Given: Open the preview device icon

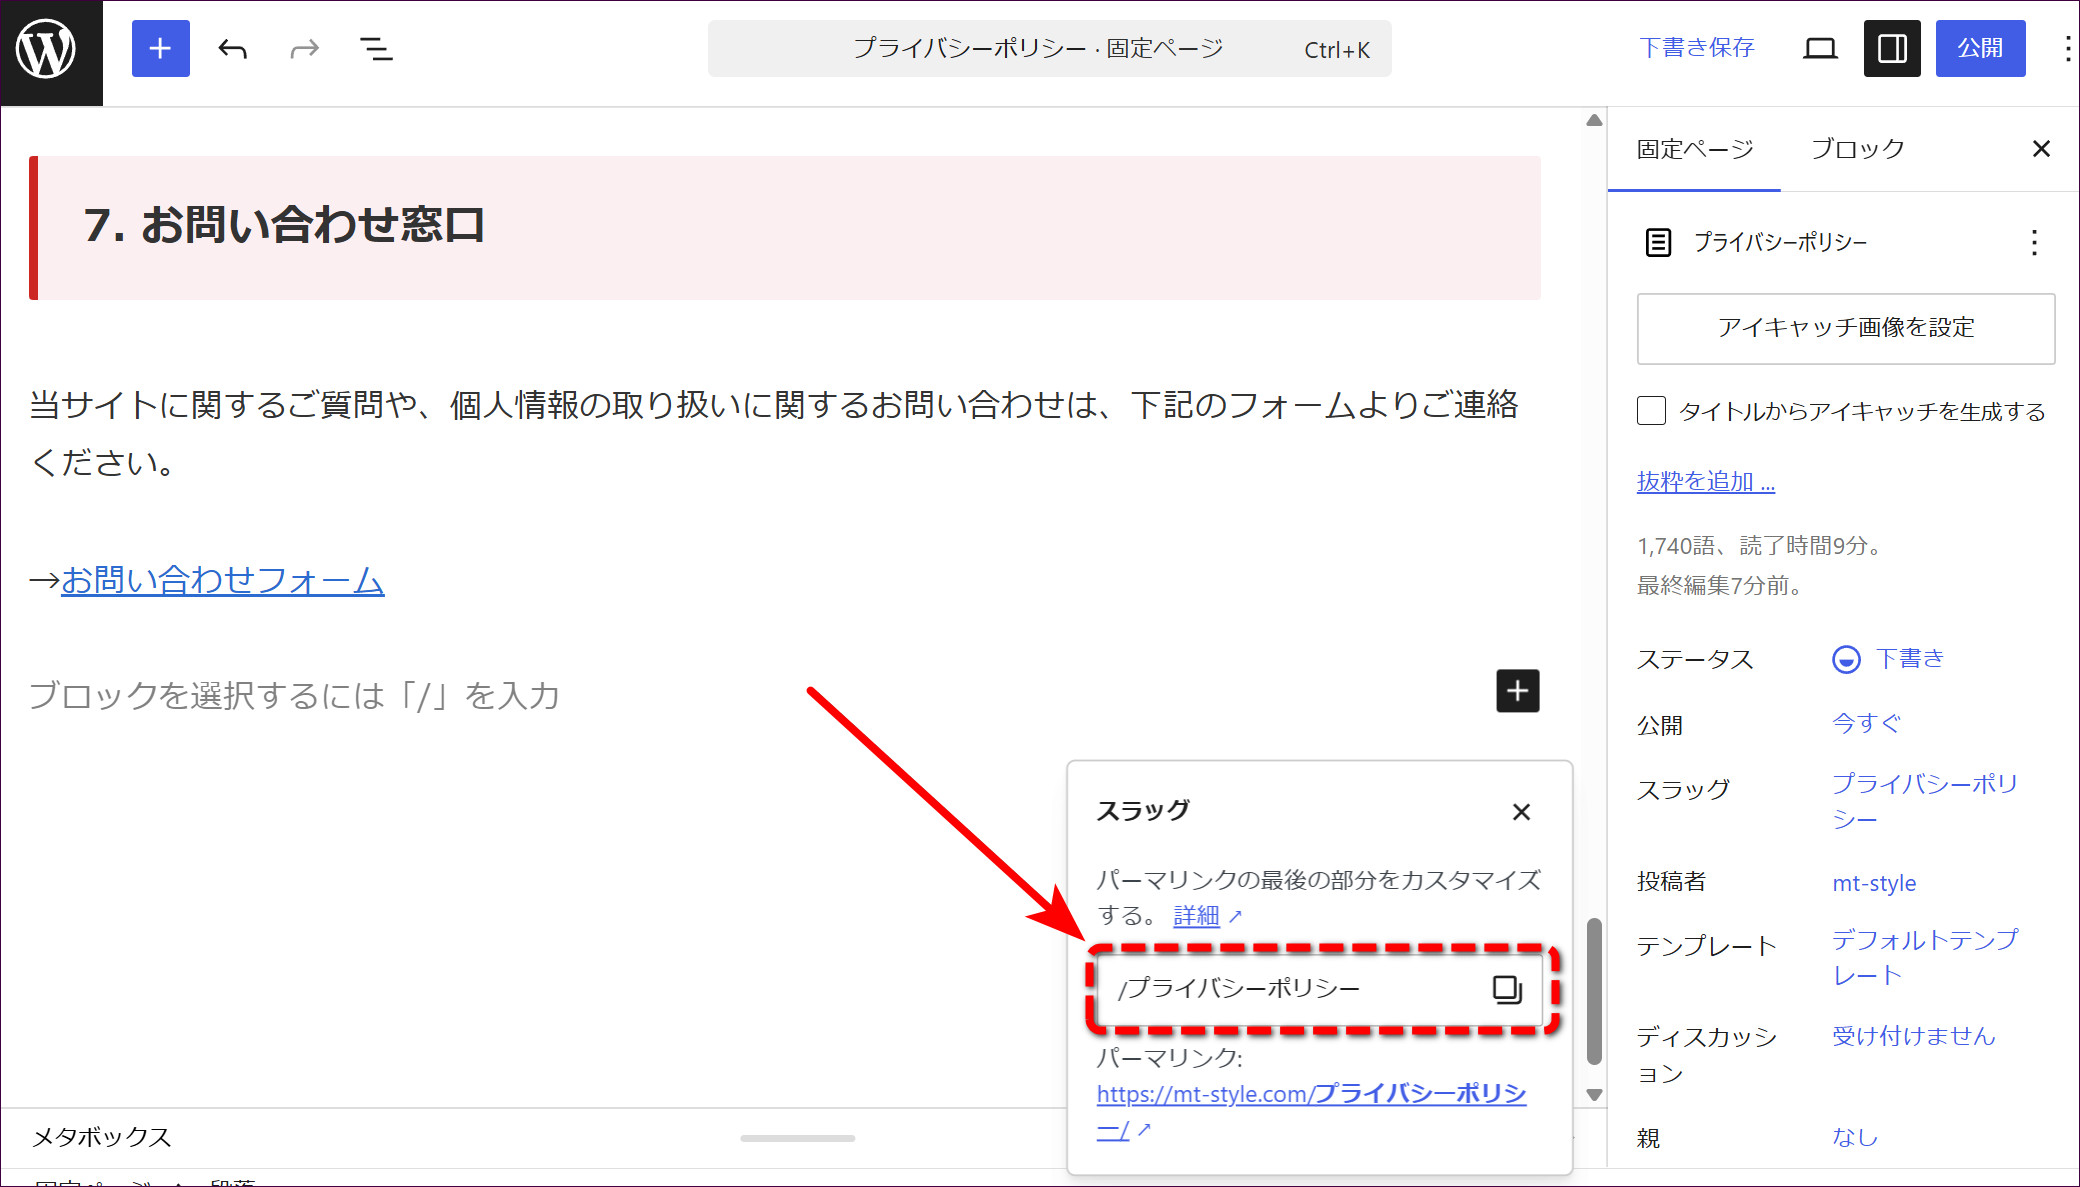Looking at the screenshot, I should 1820,49.
